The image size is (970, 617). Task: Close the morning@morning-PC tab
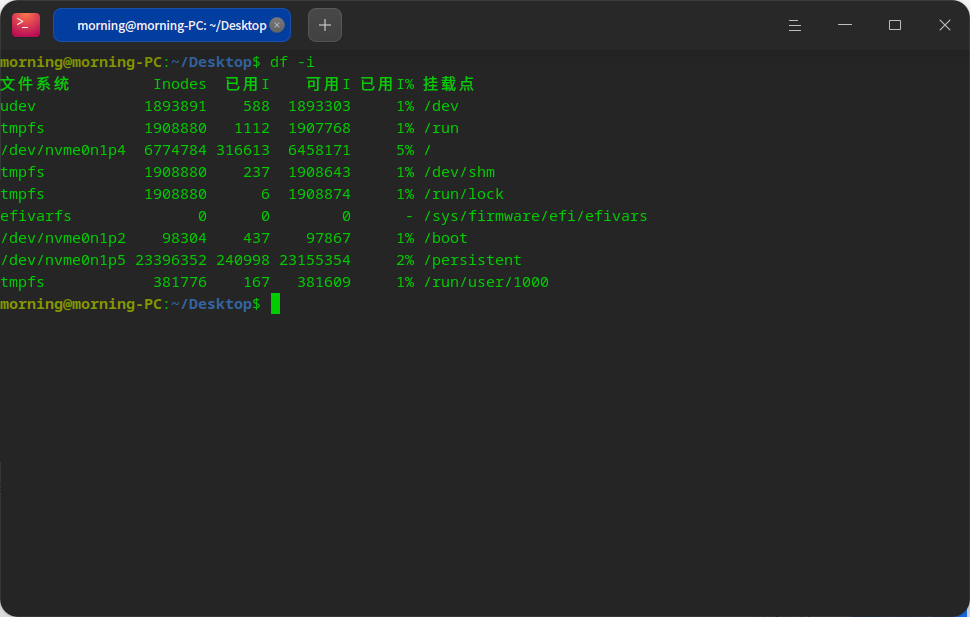277,25
